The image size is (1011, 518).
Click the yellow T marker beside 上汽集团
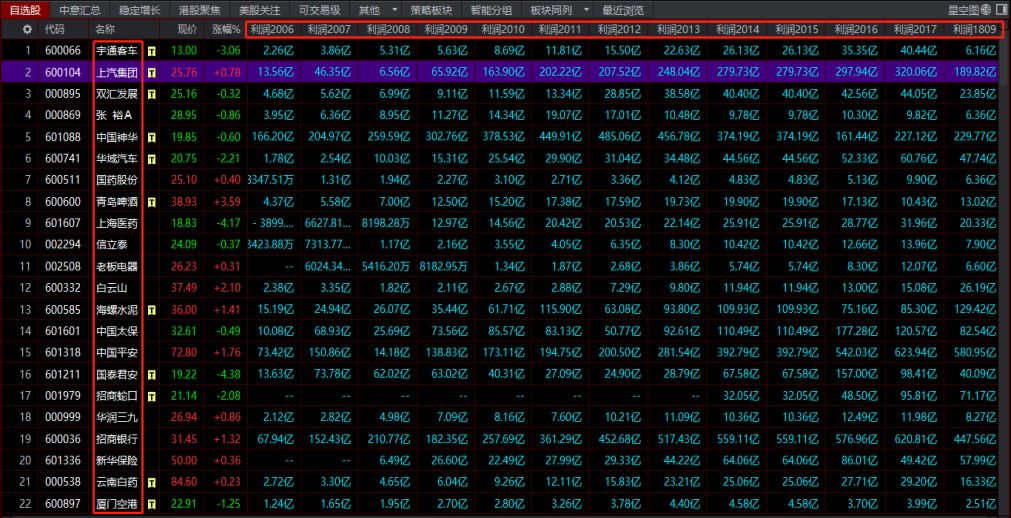click(152, 73)
